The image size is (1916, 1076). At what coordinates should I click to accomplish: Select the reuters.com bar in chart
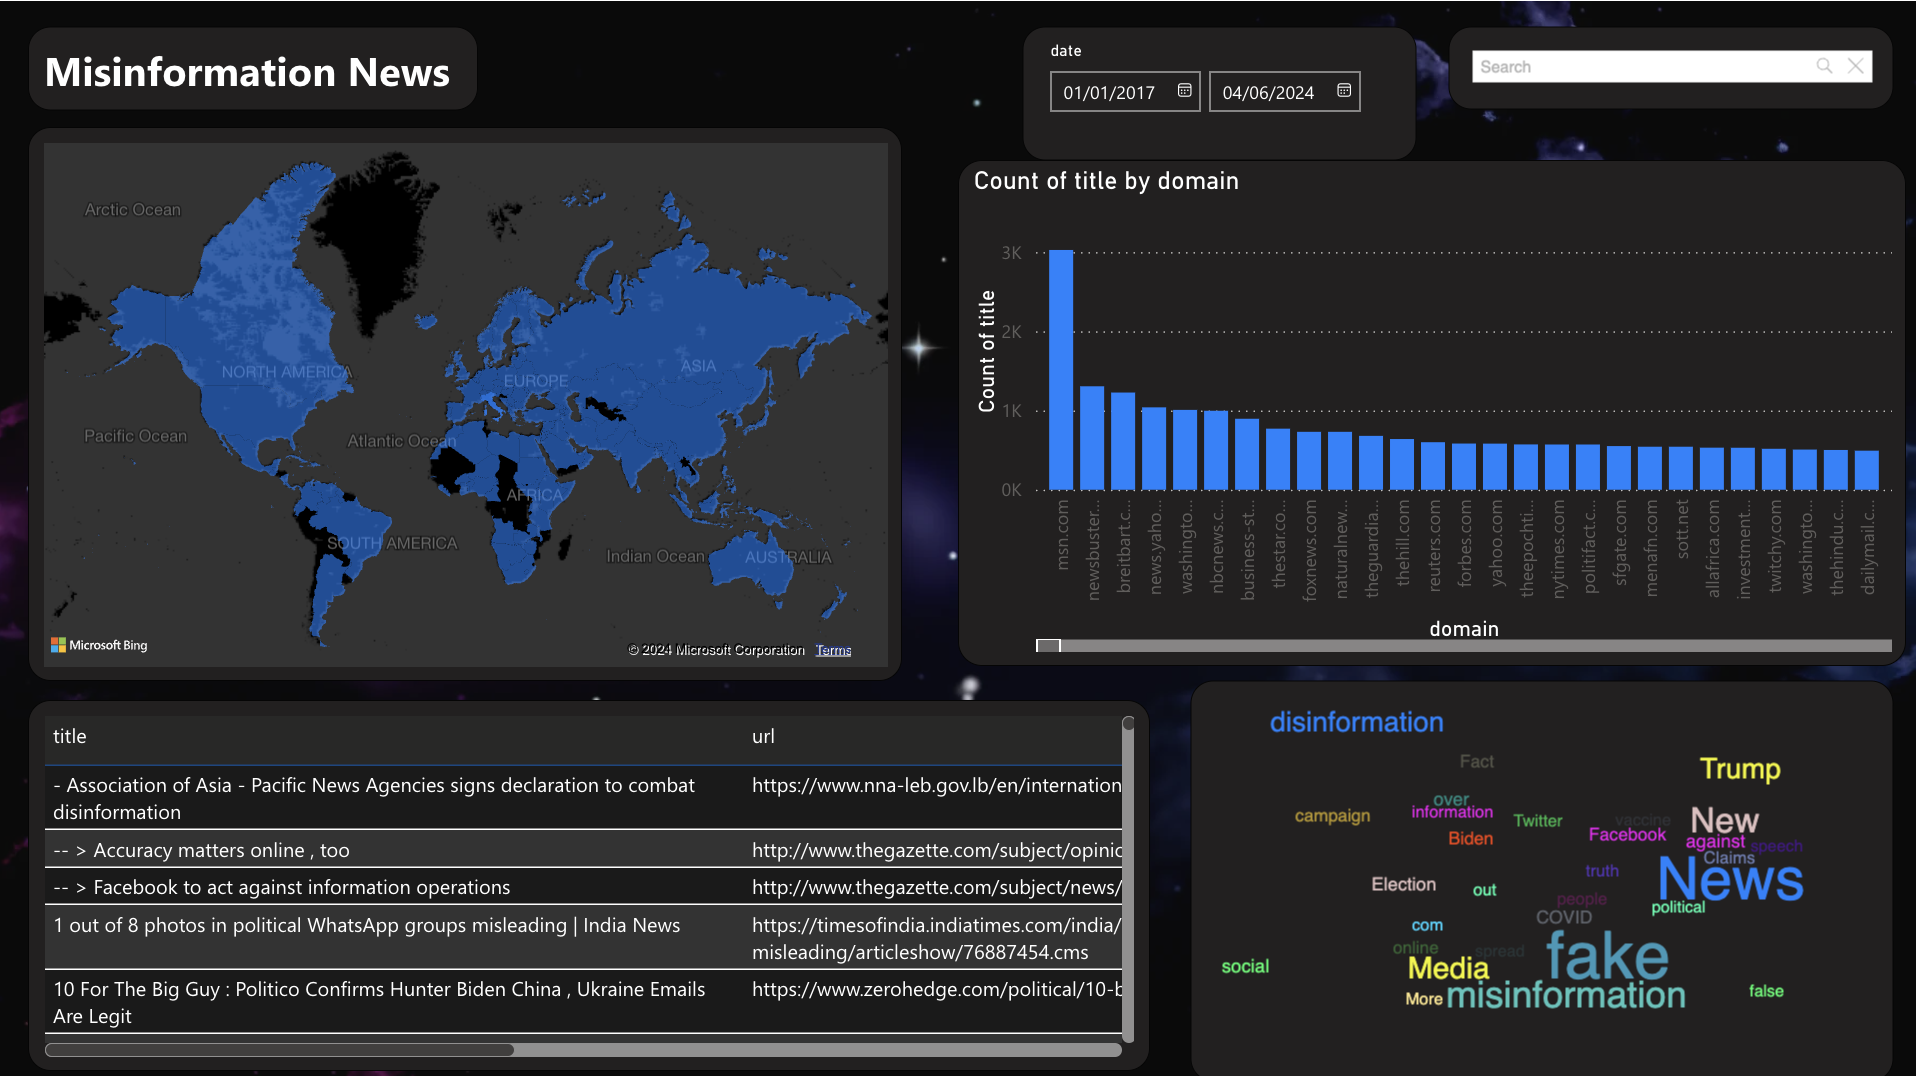point(1433,466)
